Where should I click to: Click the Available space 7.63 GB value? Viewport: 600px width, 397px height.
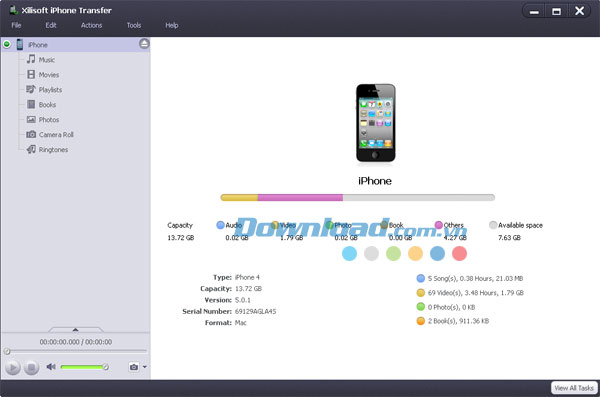509,238
